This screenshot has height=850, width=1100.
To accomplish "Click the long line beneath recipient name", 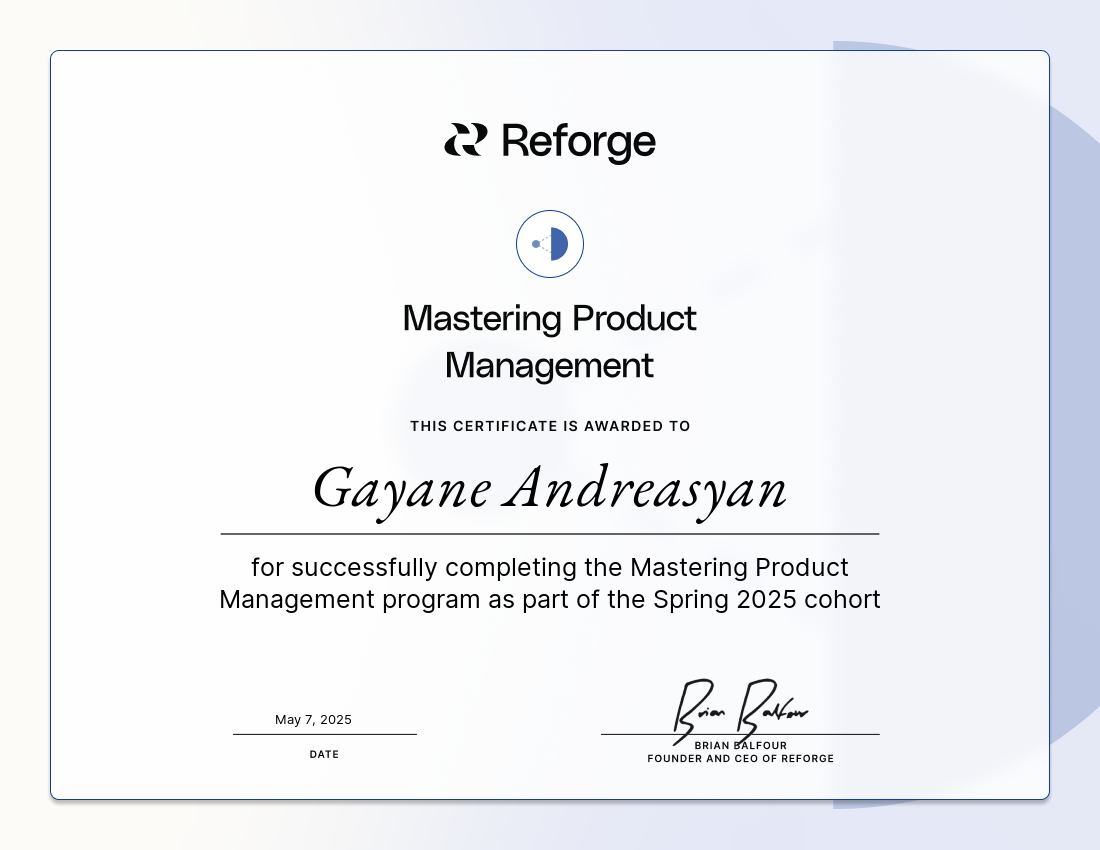I will tap(550, 534).
